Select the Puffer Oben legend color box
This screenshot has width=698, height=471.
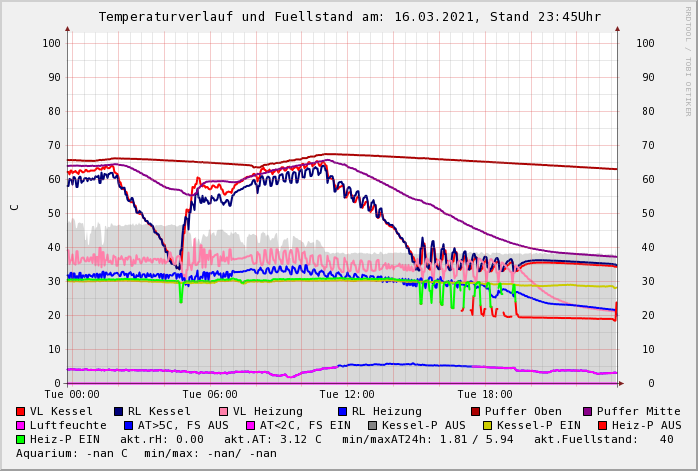click(x=476, y=412)
